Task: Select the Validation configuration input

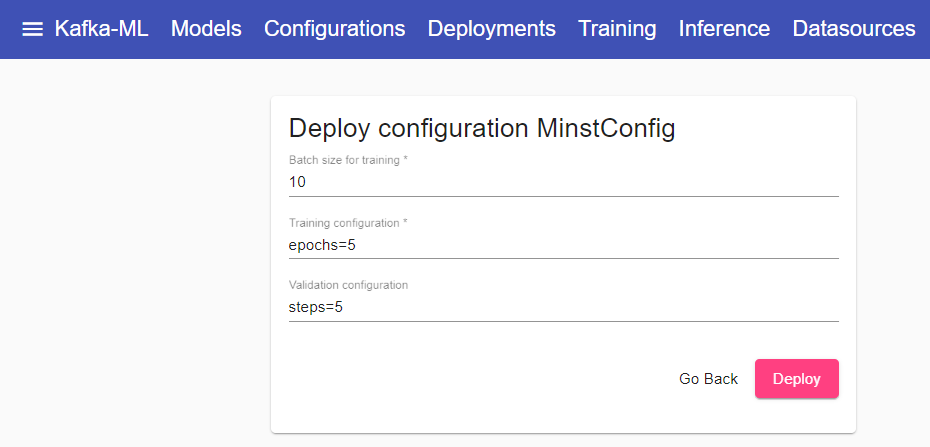Action: [563, 308]
